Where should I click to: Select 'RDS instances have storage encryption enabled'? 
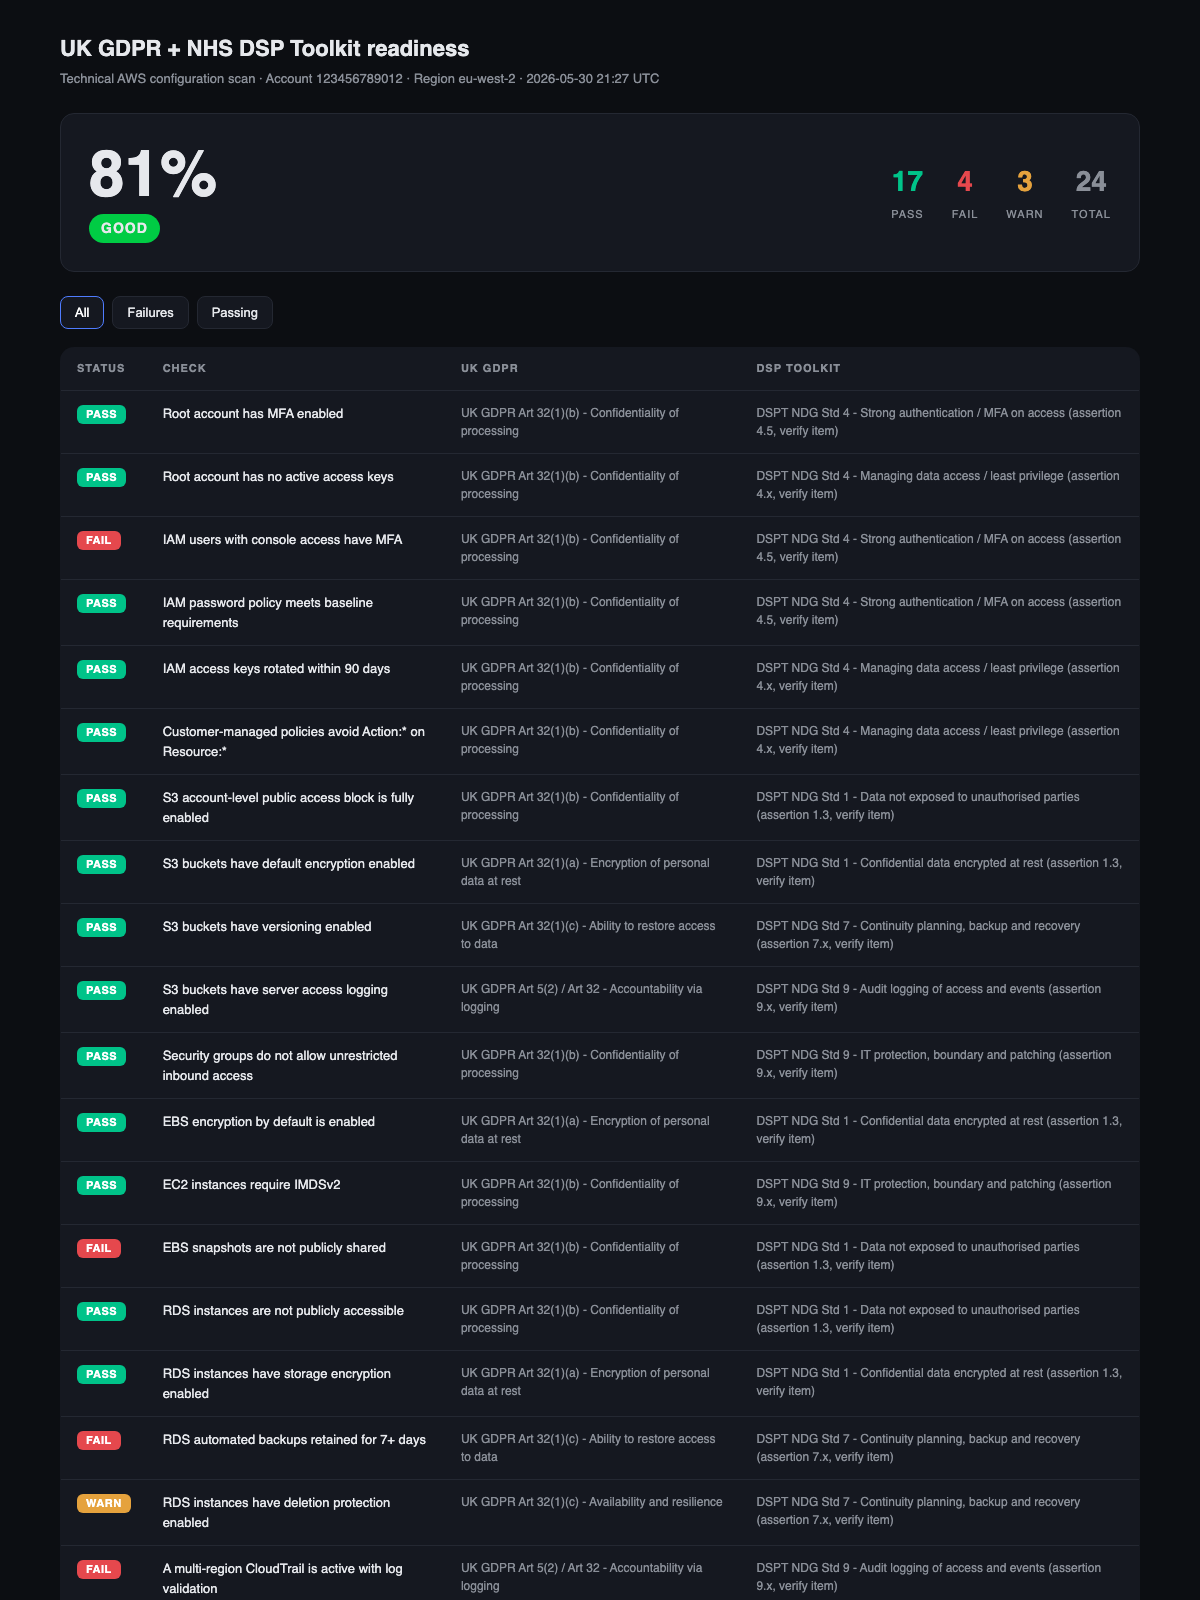point(277,1383)
